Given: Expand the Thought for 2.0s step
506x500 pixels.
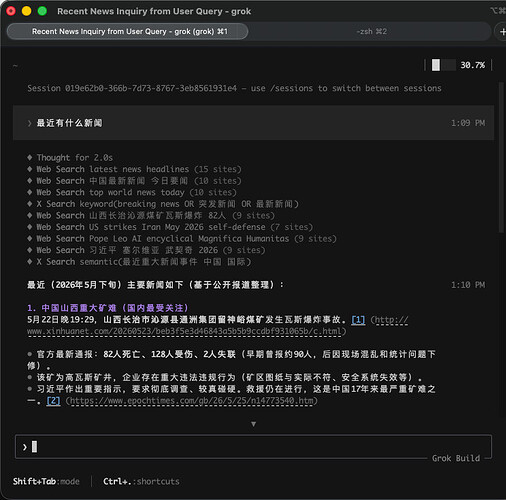Looking at the screenshot, I should point(75,157).
